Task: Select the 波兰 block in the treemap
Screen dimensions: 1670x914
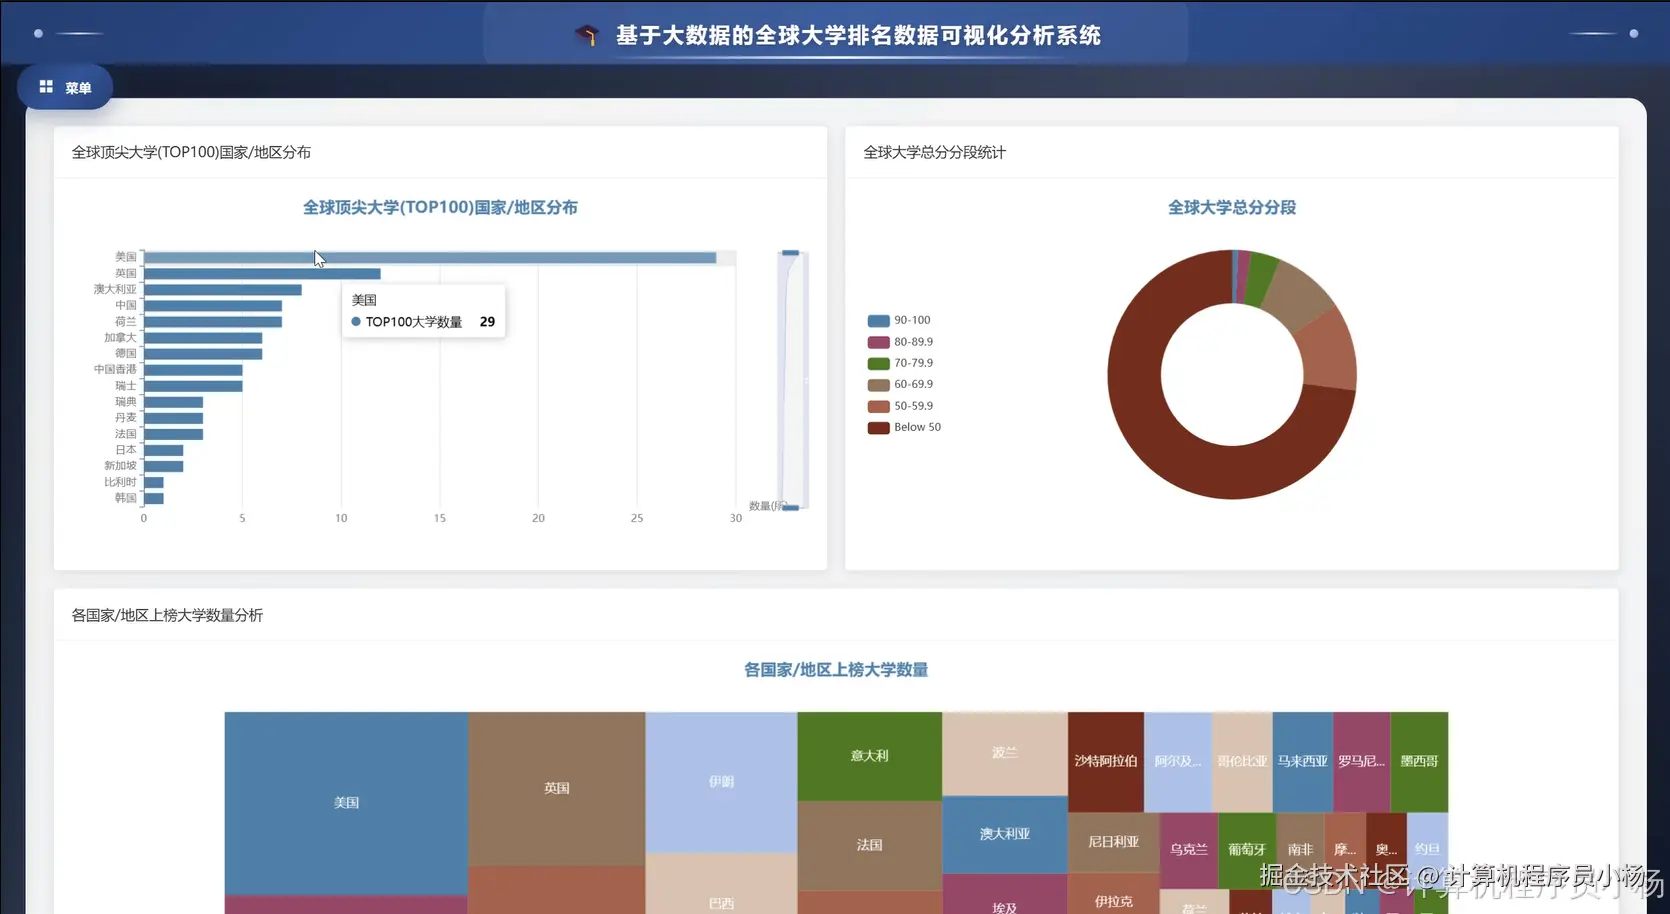Action: [x=1005, y=753]
